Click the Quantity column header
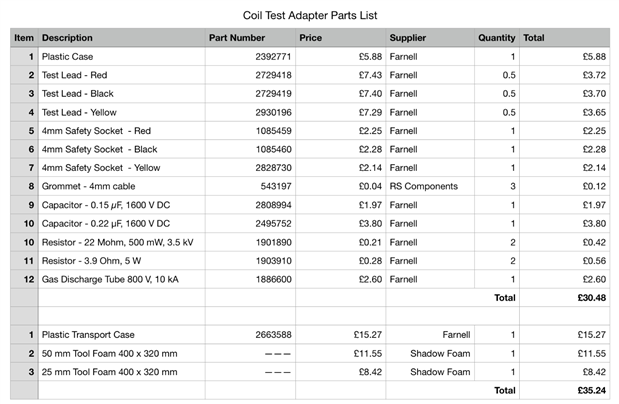The width and height of the screenshot is (619, 404). click(x=497, y=38)
